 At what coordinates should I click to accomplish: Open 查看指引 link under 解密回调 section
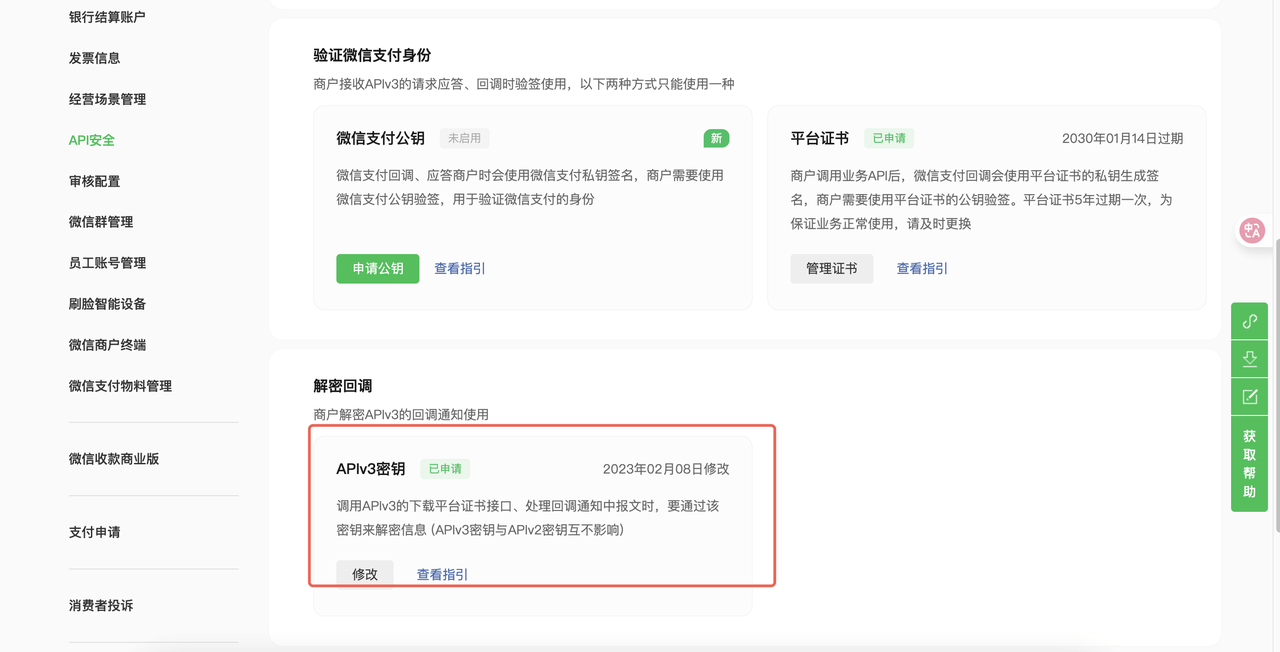[441, 574]
